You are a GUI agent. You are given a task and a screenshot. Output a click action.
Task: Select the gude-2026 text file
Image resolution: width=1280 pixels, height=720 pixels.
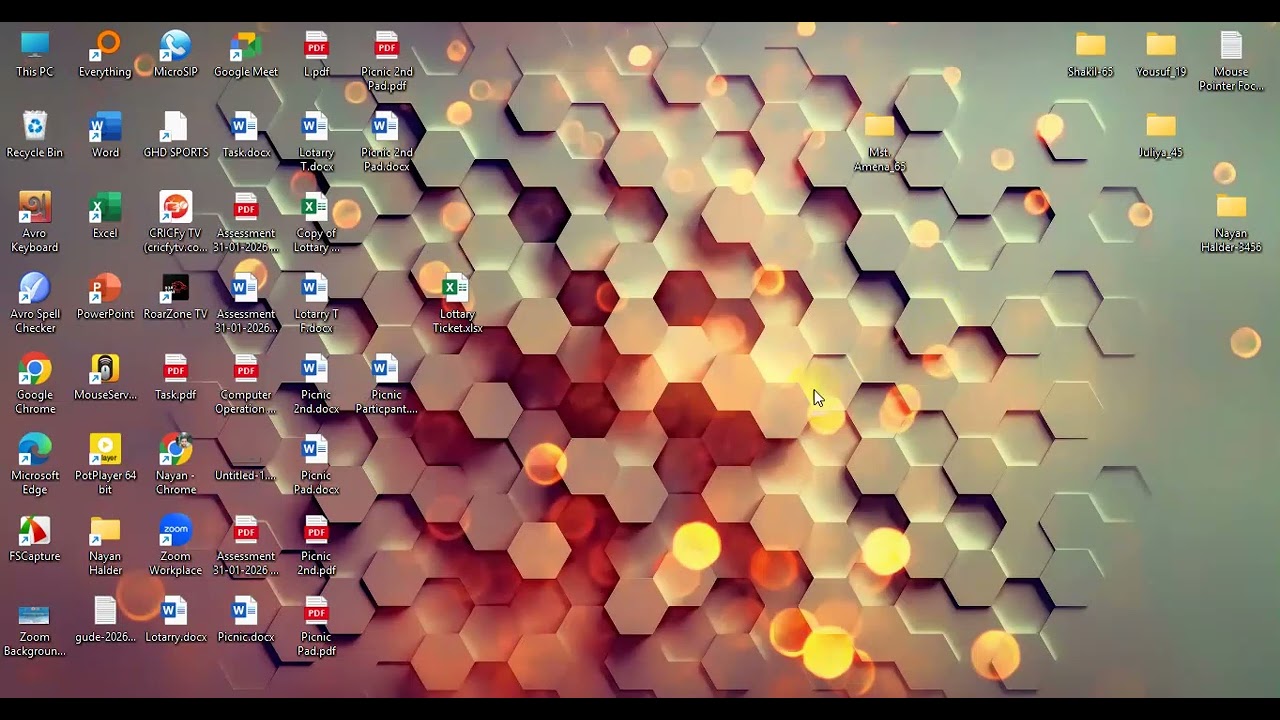click(x=105, y=619)
